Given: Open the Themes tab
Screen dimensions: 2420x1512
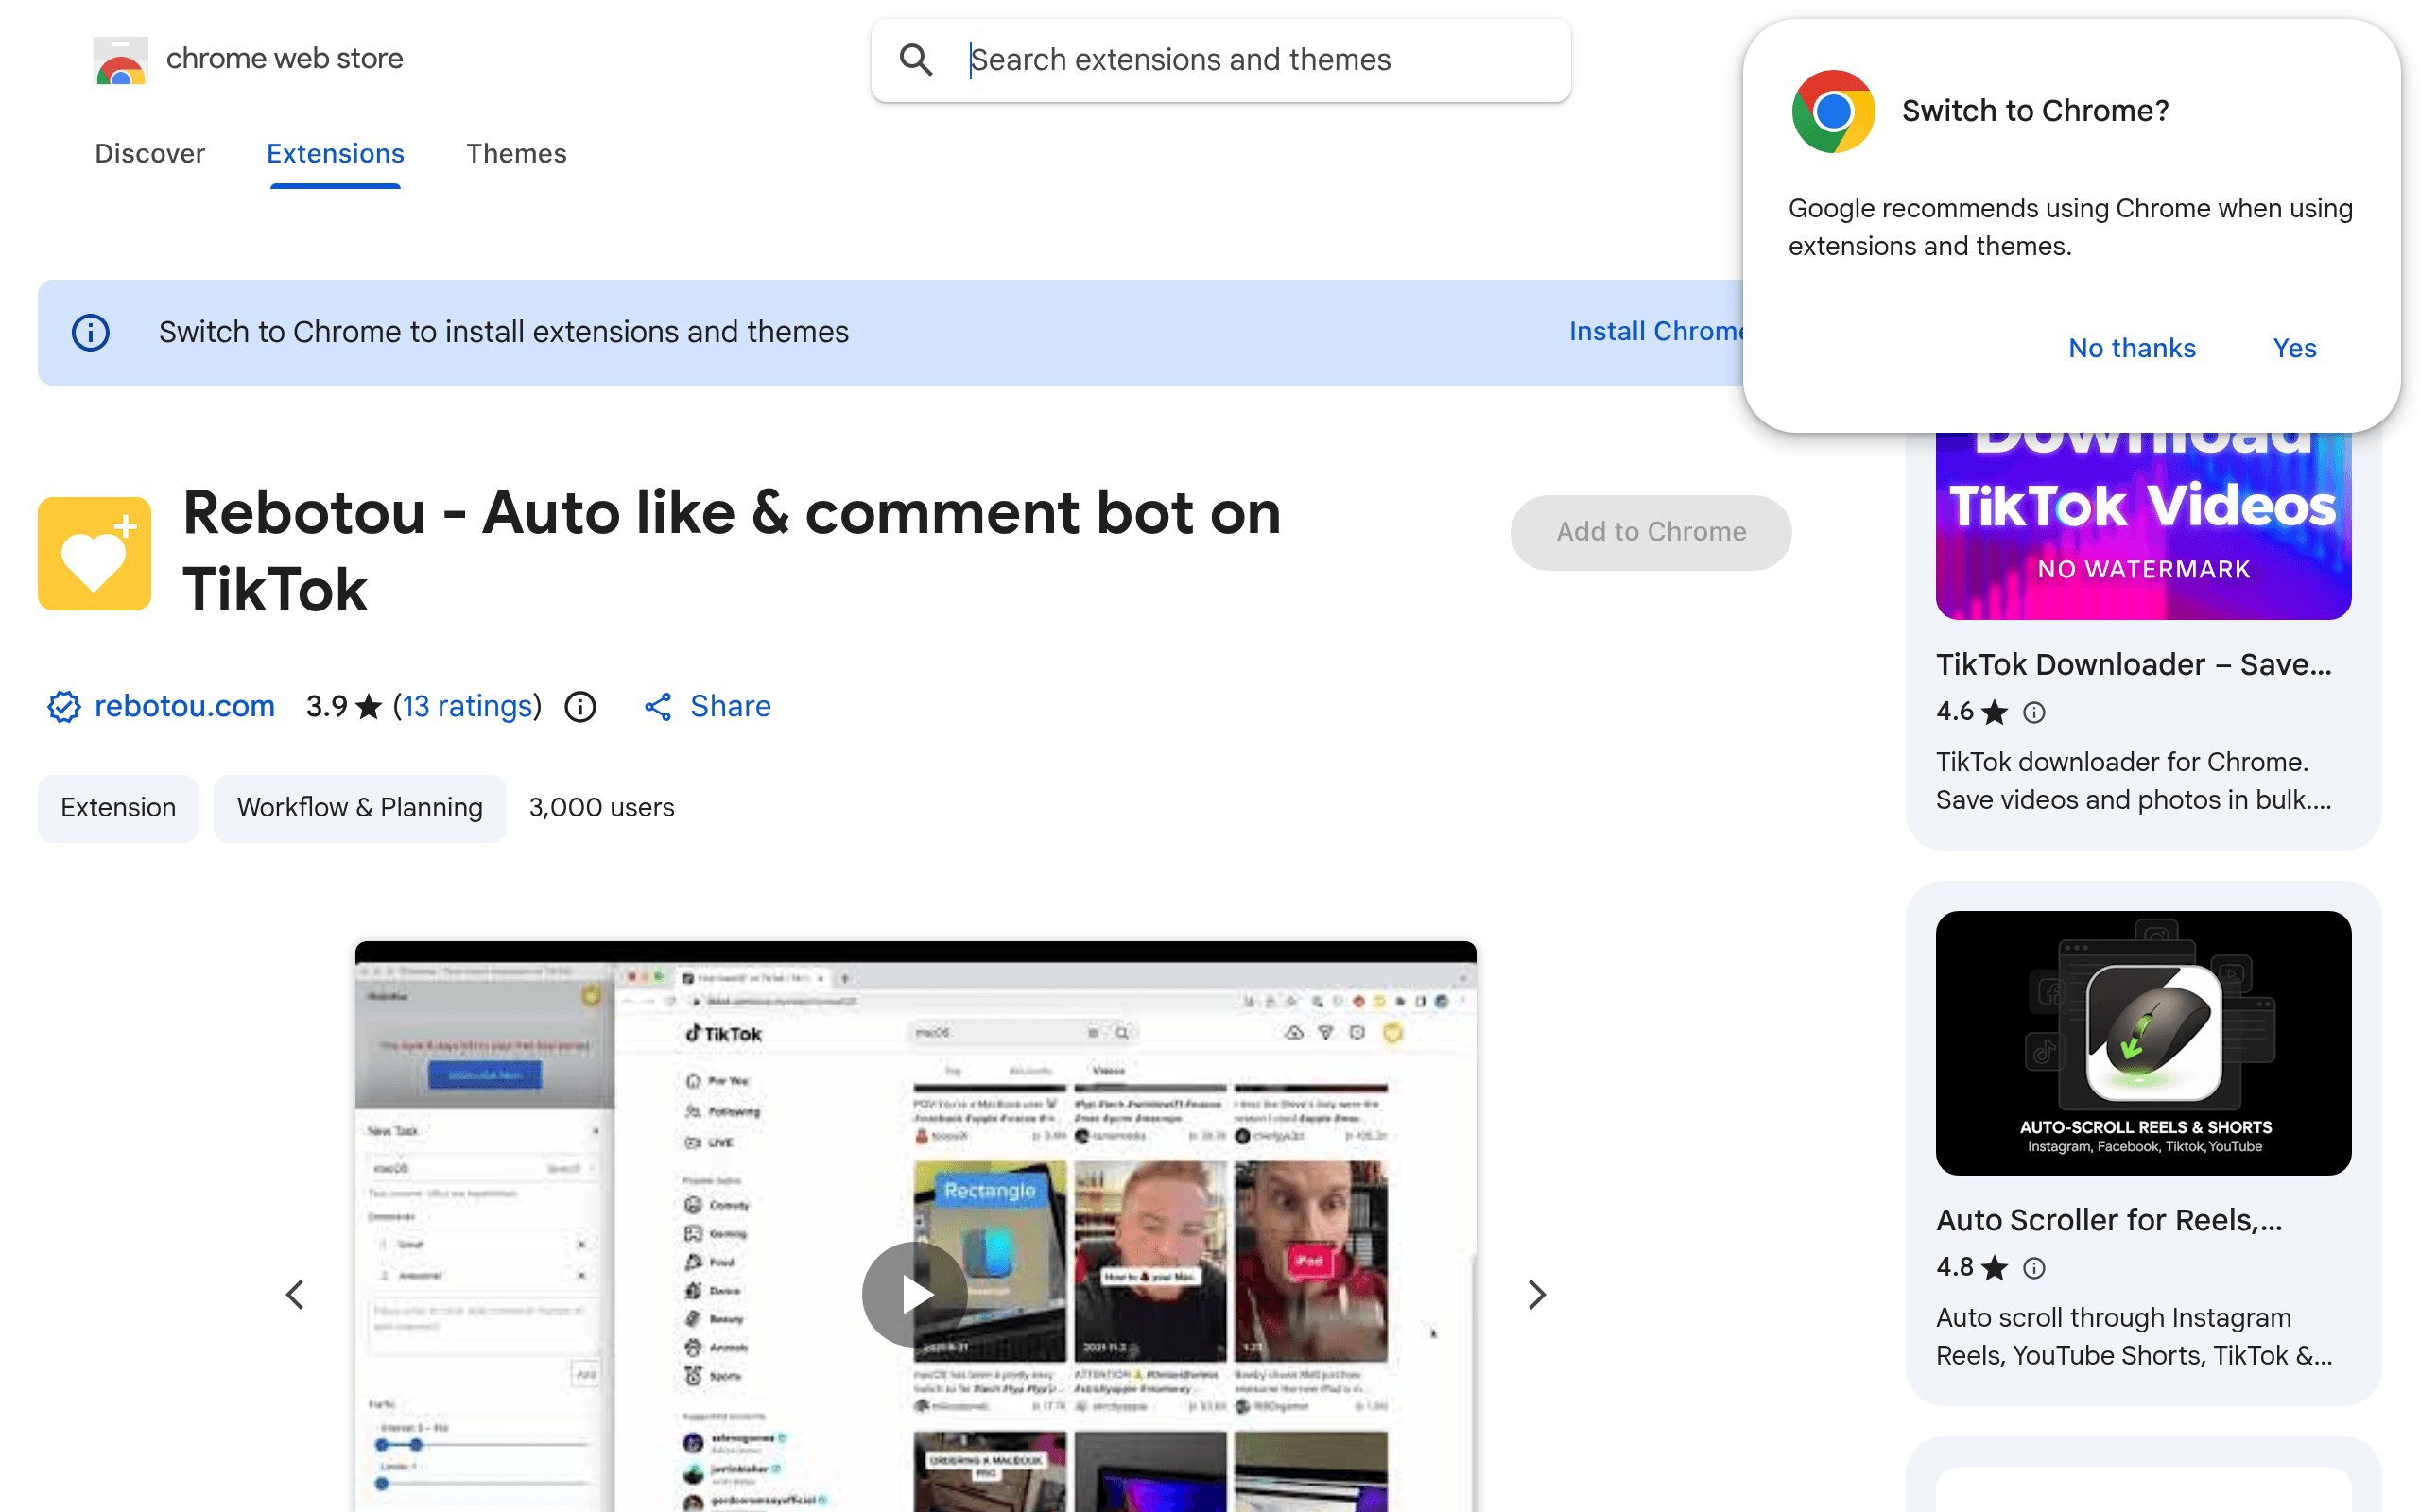Looking at the screenshot, I should [516, 153].
